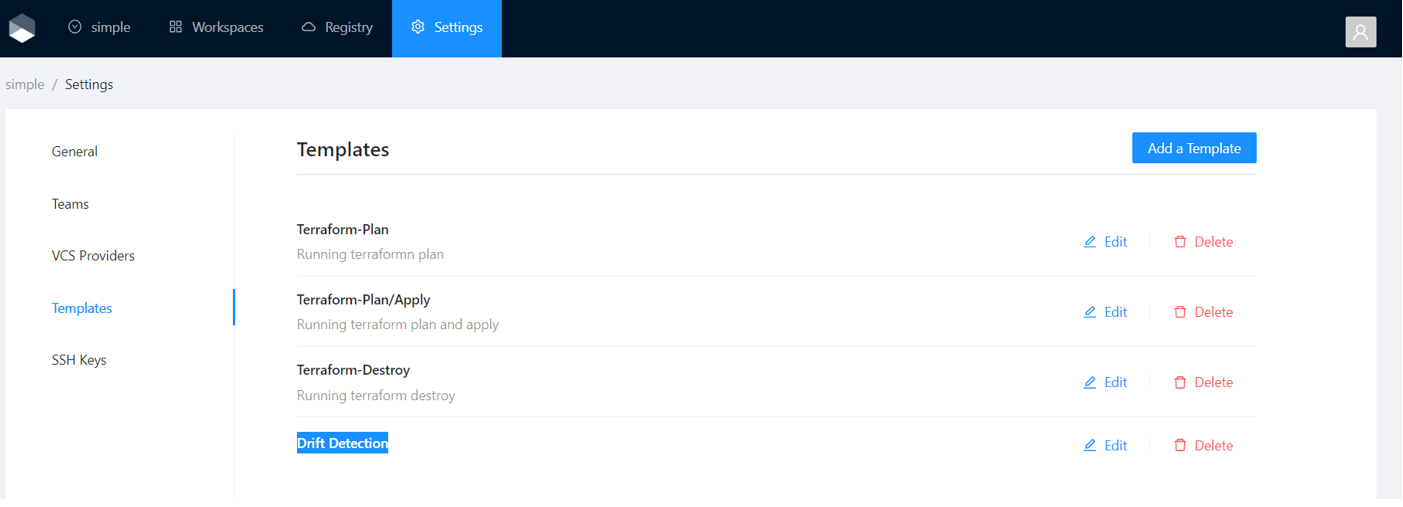
Task: Open the Workspaces menu
Action: point(216,27)
